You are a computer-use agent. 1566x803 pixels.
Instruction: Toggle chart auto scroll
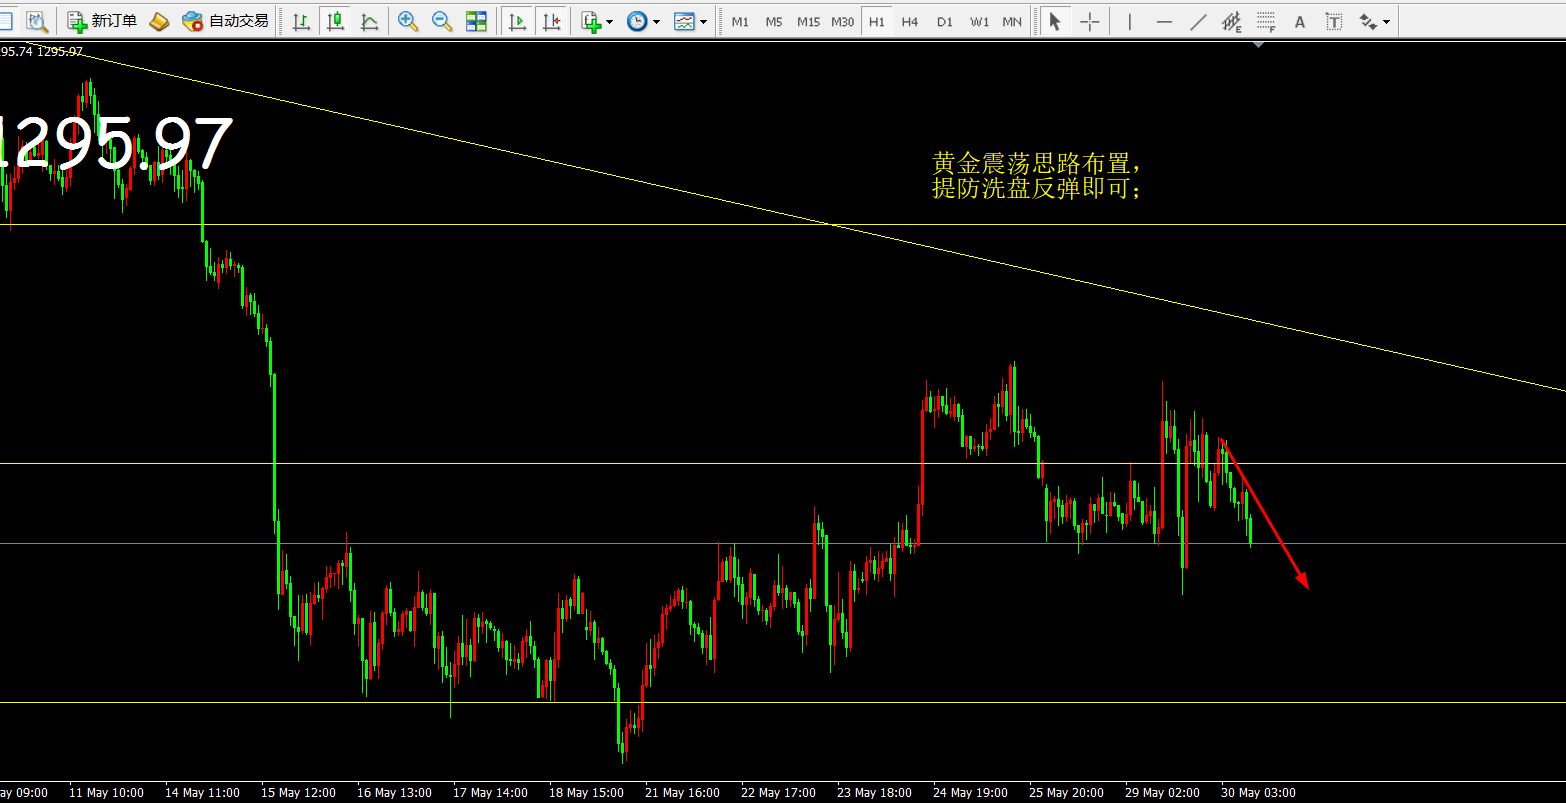tap(517, 20)
